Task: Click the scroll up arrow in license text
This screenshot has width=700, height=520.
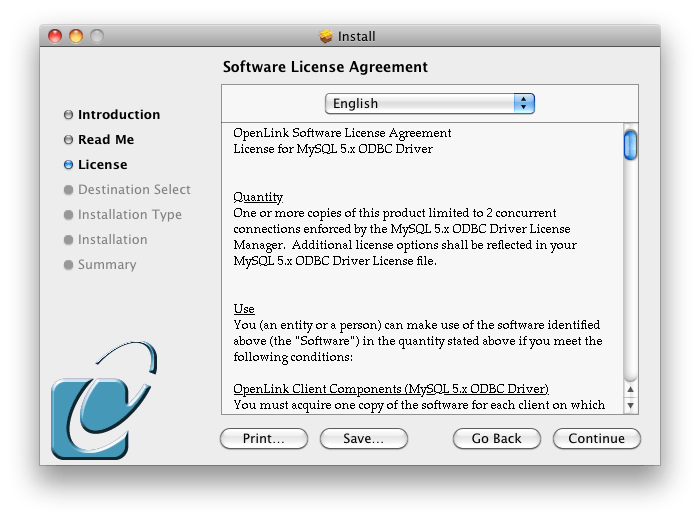Action: [630, 389]
